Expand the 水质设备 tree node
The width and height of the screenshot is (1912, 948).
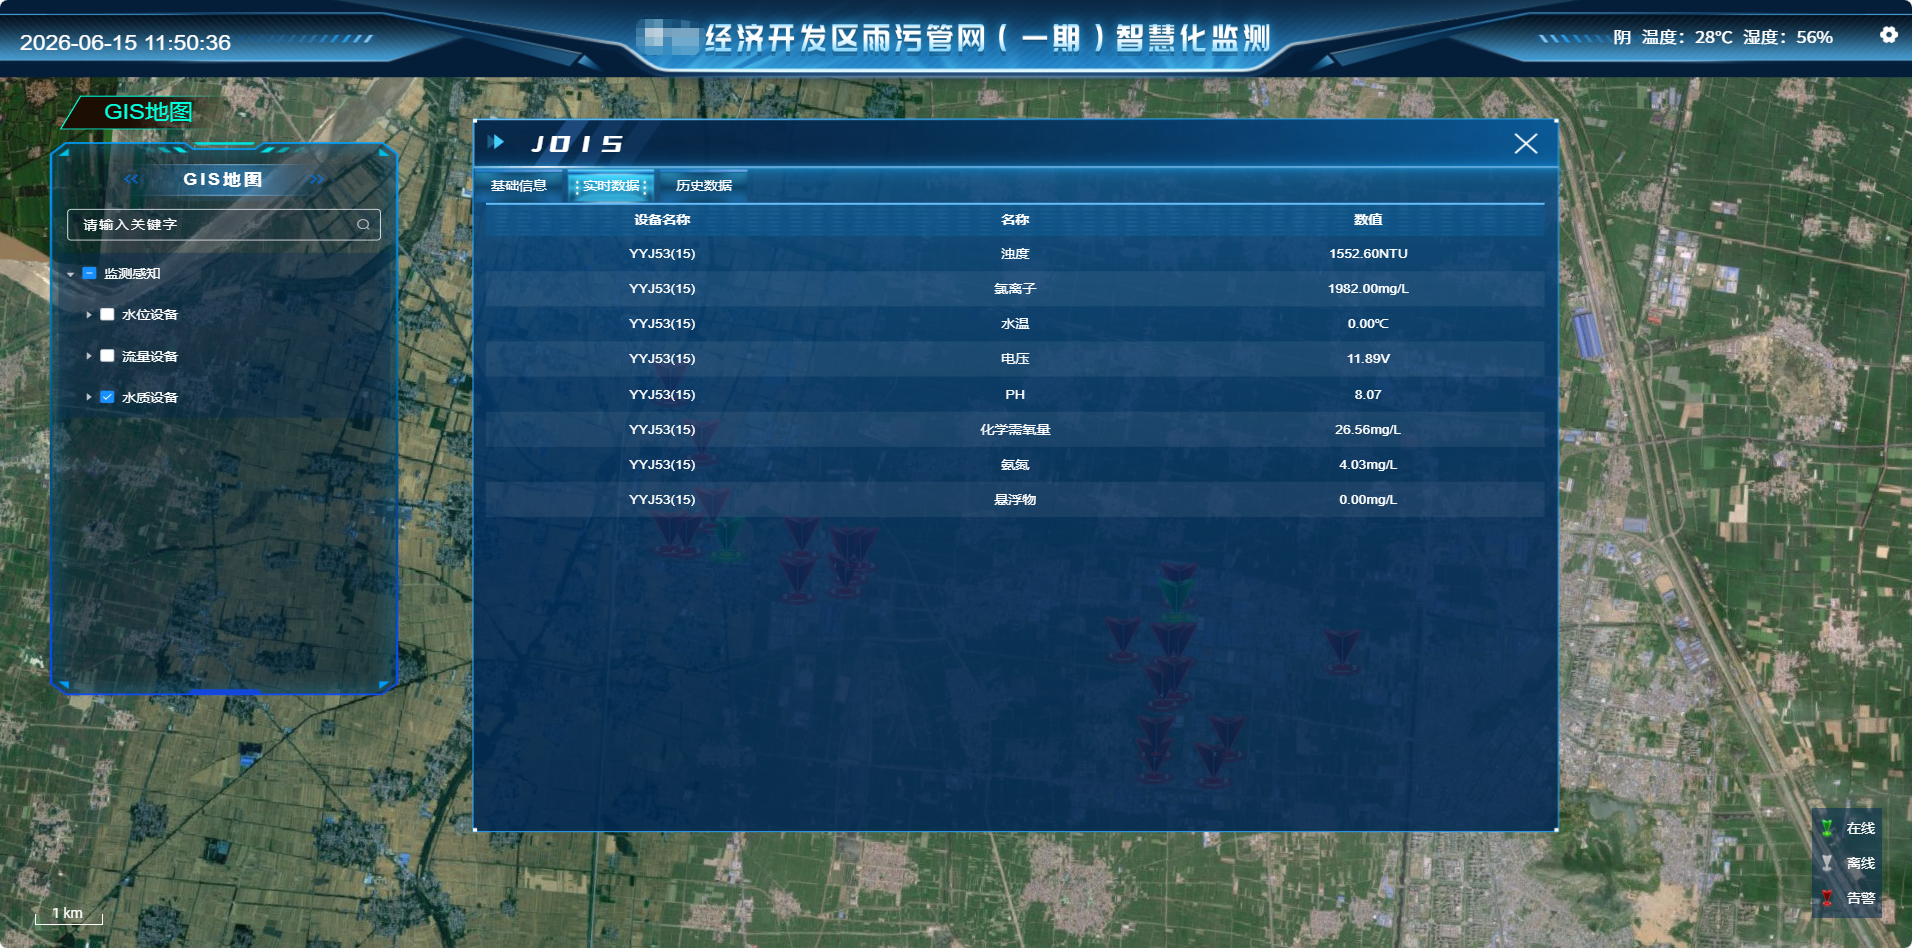(x=89, y=397)
